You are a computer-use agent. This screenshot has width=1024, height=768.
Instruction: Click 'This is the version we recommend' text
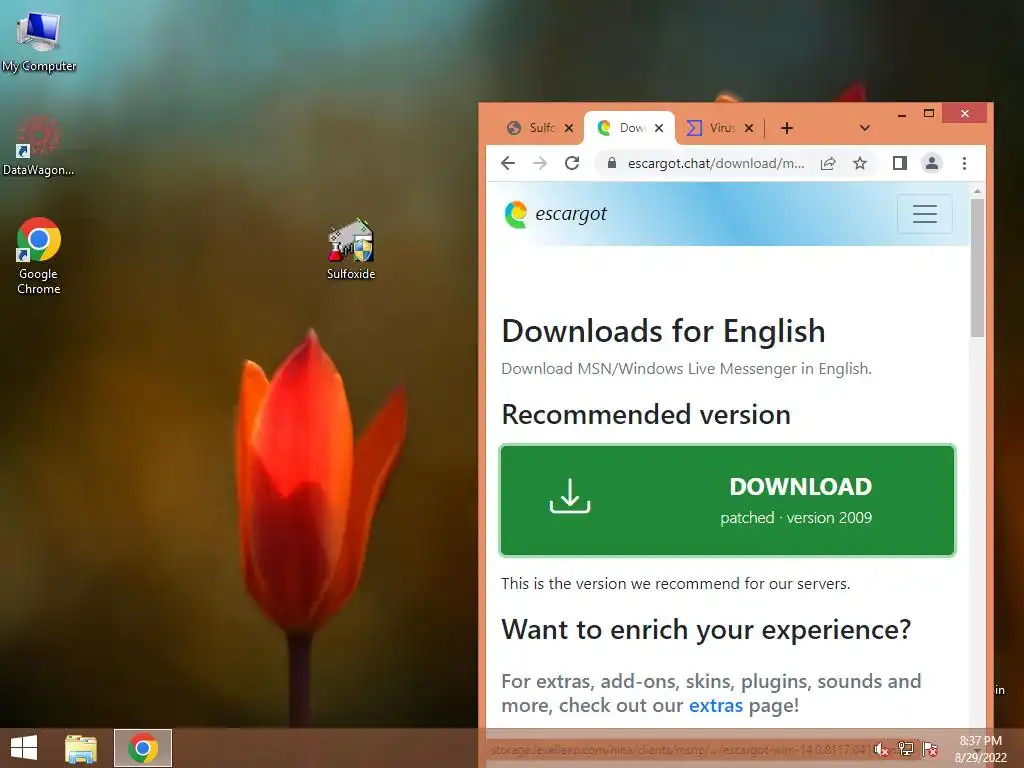pos(675,583)
